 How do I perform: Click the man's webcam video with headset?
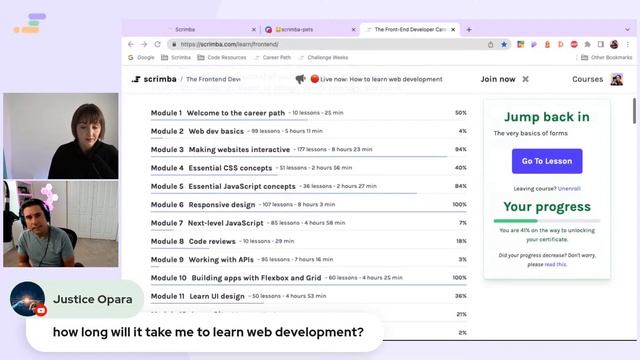tap(61, 224)
